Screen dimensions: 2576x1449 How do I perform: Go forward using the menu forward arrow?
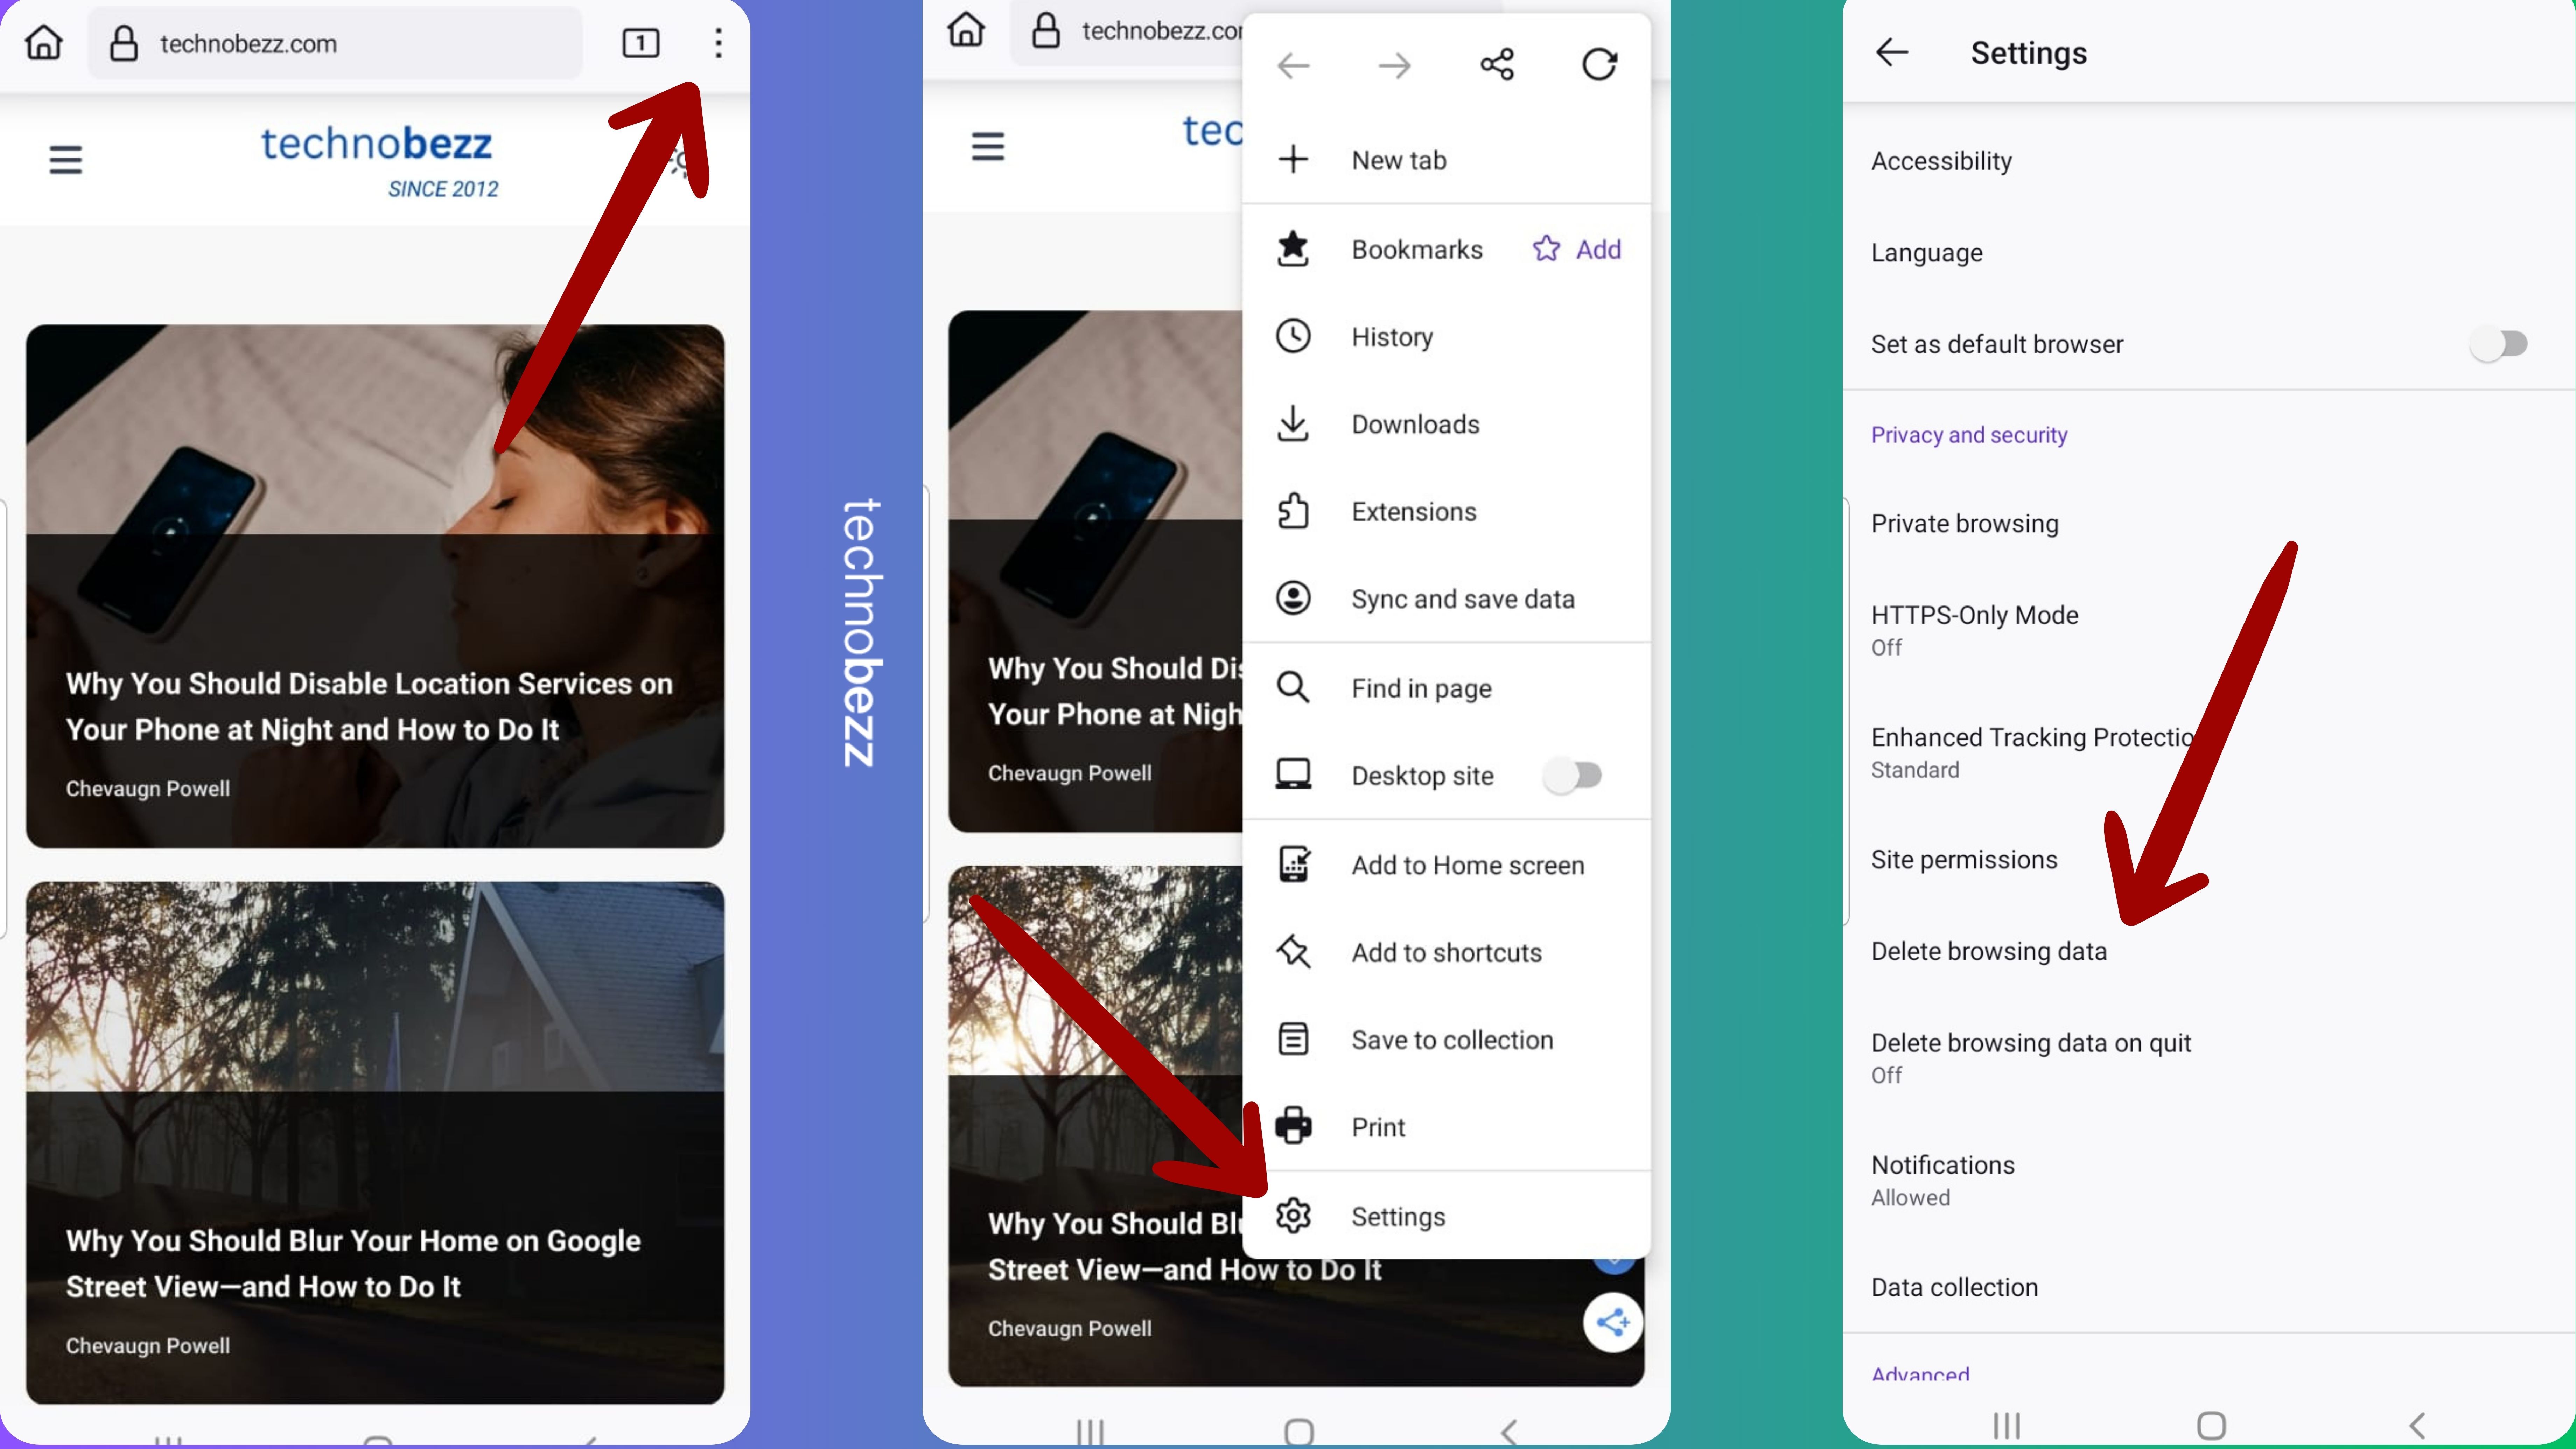click(1395, 66)
